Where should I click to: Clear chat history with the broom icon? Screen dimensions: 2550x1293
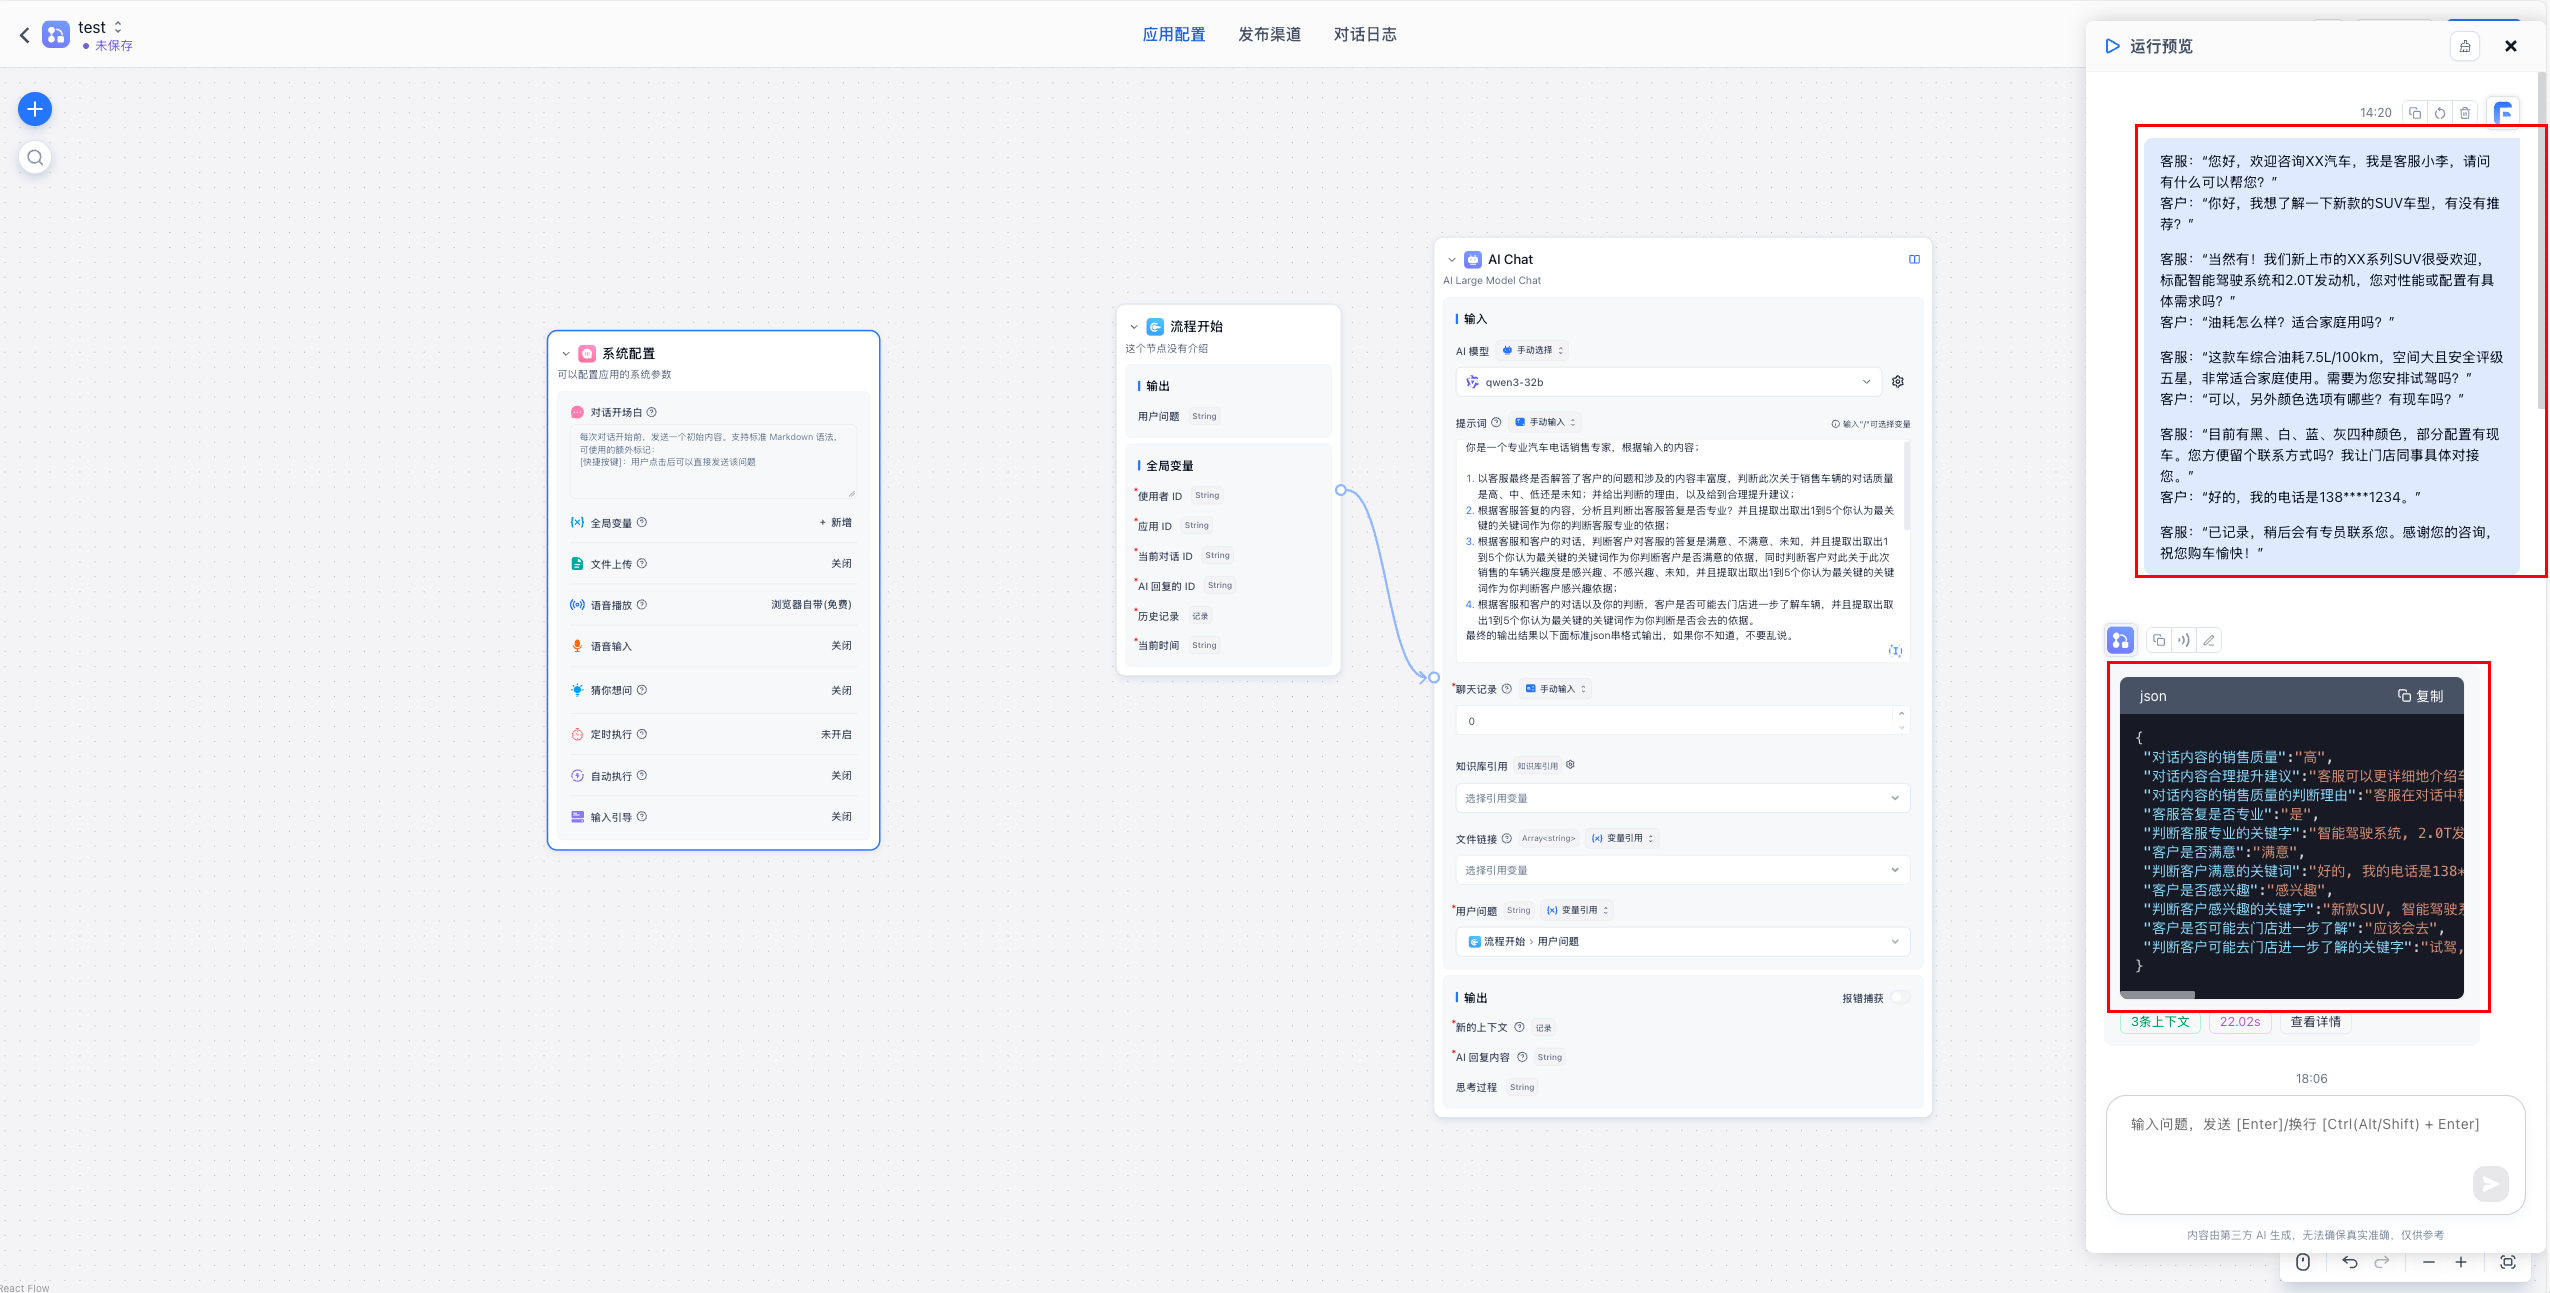[x=2464, y=46]
